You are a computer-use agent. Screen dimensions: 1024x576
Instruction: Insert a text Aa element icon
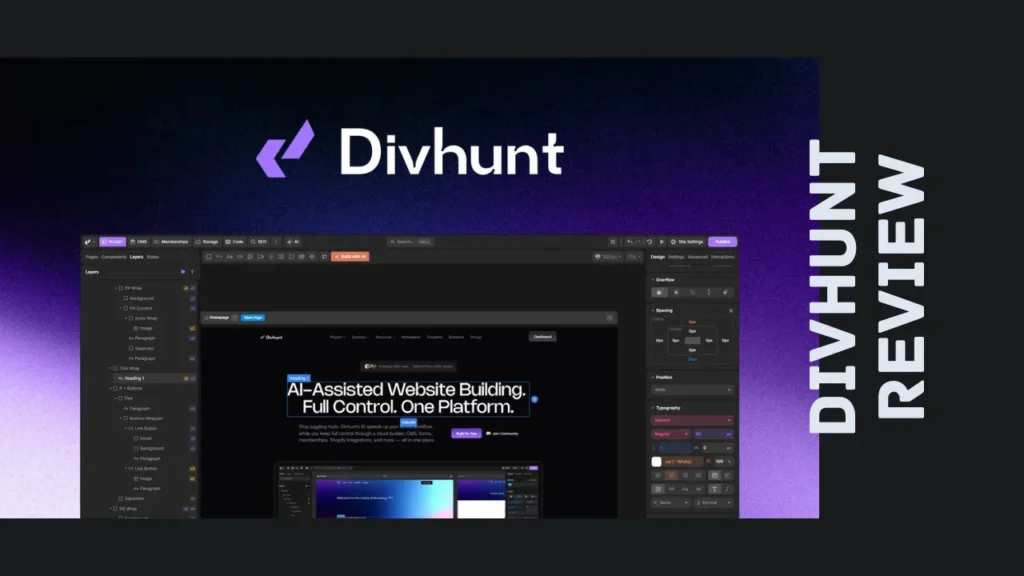[229, 257]
